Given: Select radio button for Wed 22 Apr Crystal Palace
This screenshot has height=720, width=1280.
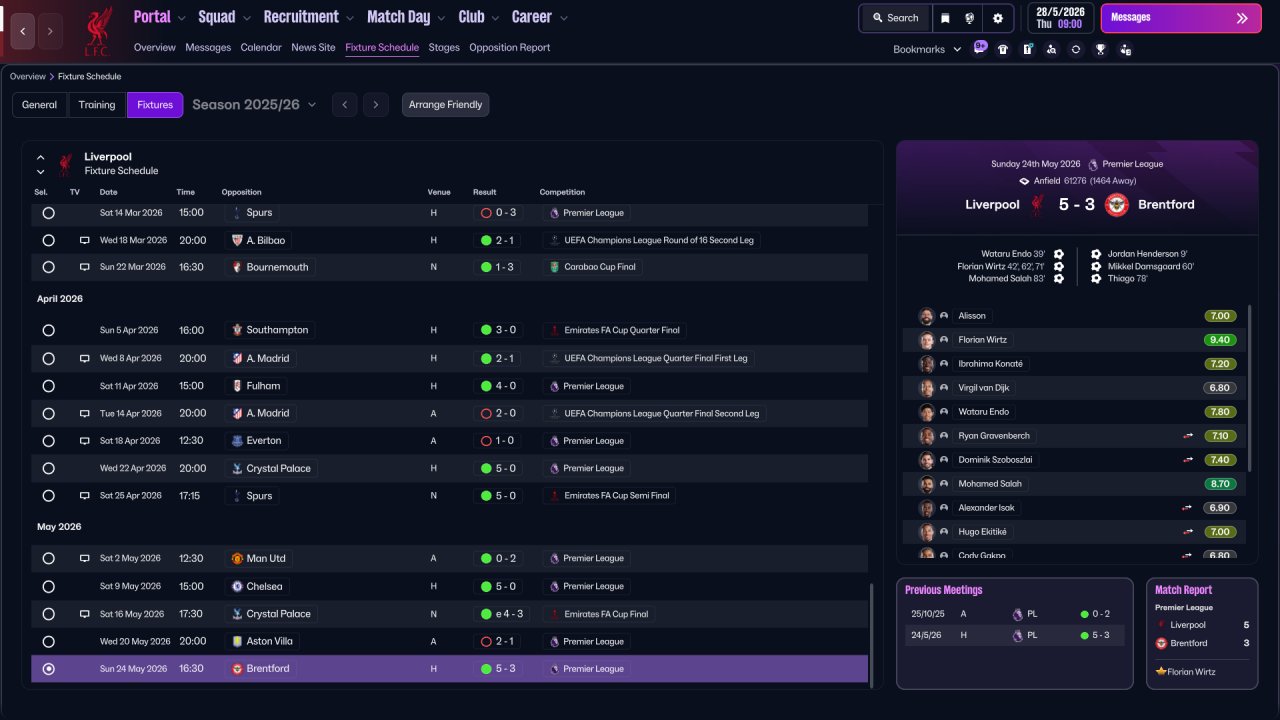Looking at the screenshot, I should coord(48,468).
